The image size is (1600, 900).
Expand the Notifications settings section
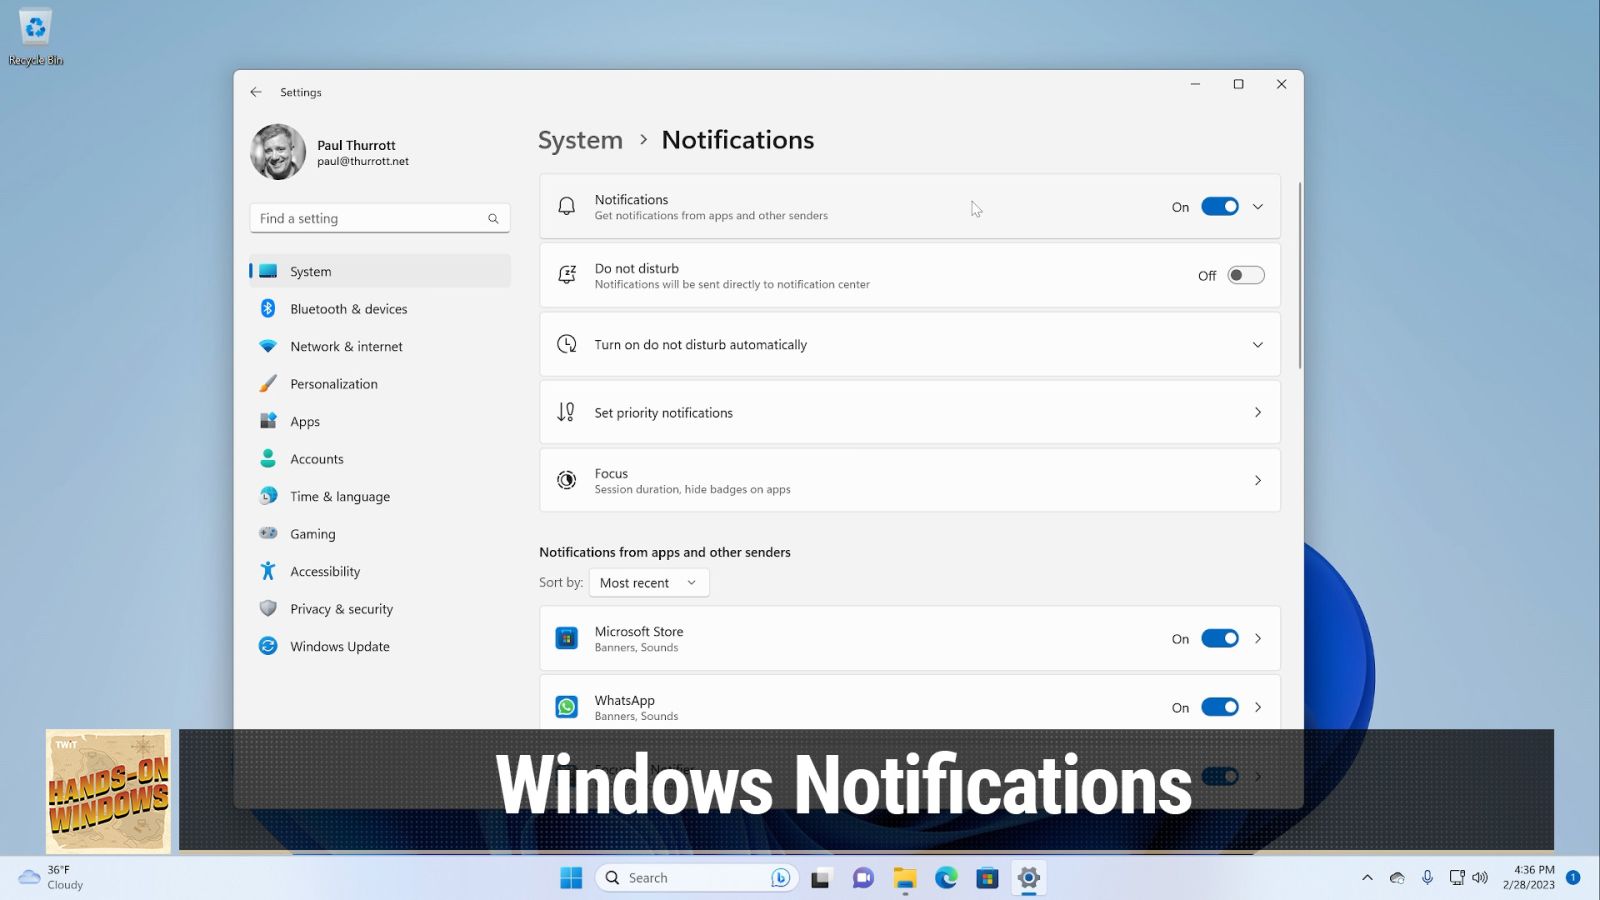click(1258, 206)
